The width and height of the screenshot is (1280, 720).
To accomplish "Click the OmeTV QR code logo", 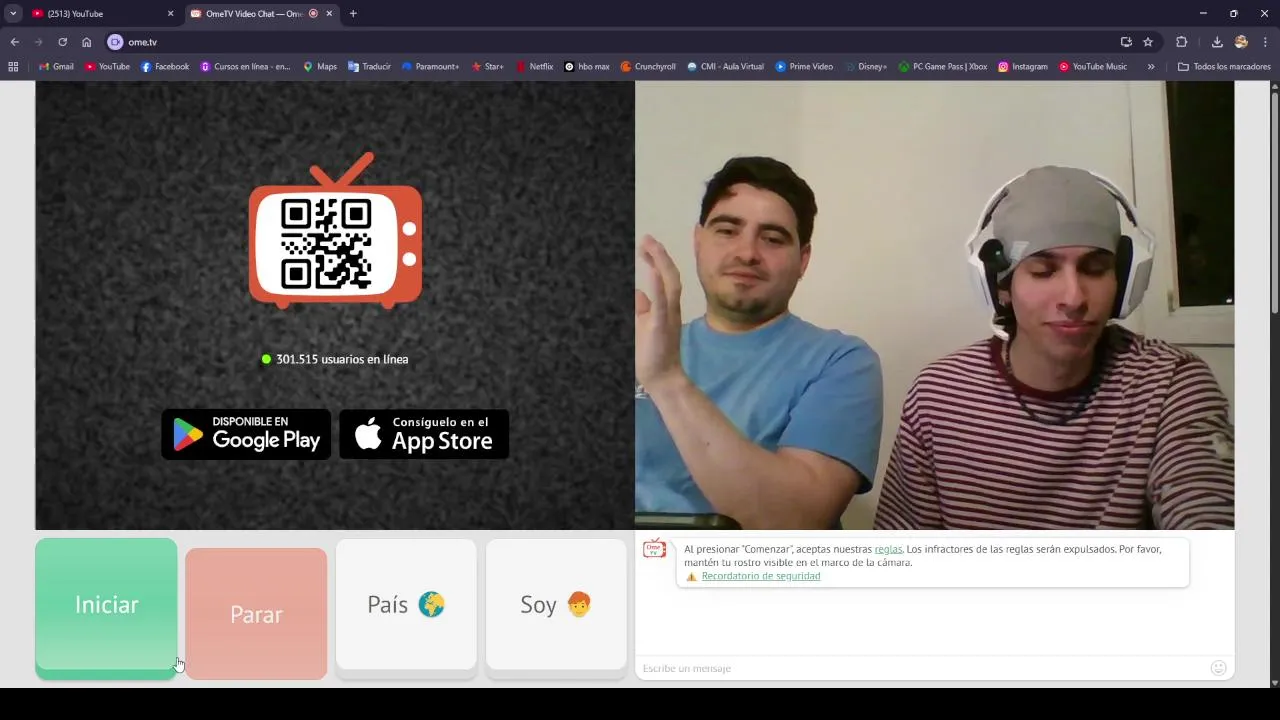I will [335, 231].
